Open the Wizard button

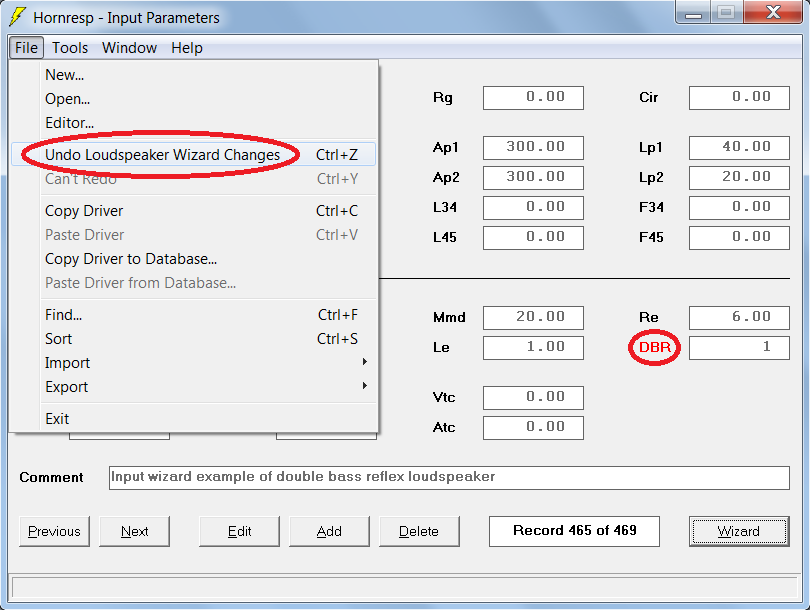(739, 531)
